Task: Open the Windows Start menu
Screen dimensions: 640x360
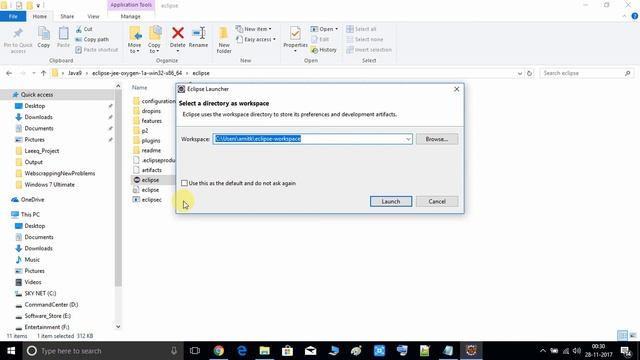Action: (x=11, y=351)
